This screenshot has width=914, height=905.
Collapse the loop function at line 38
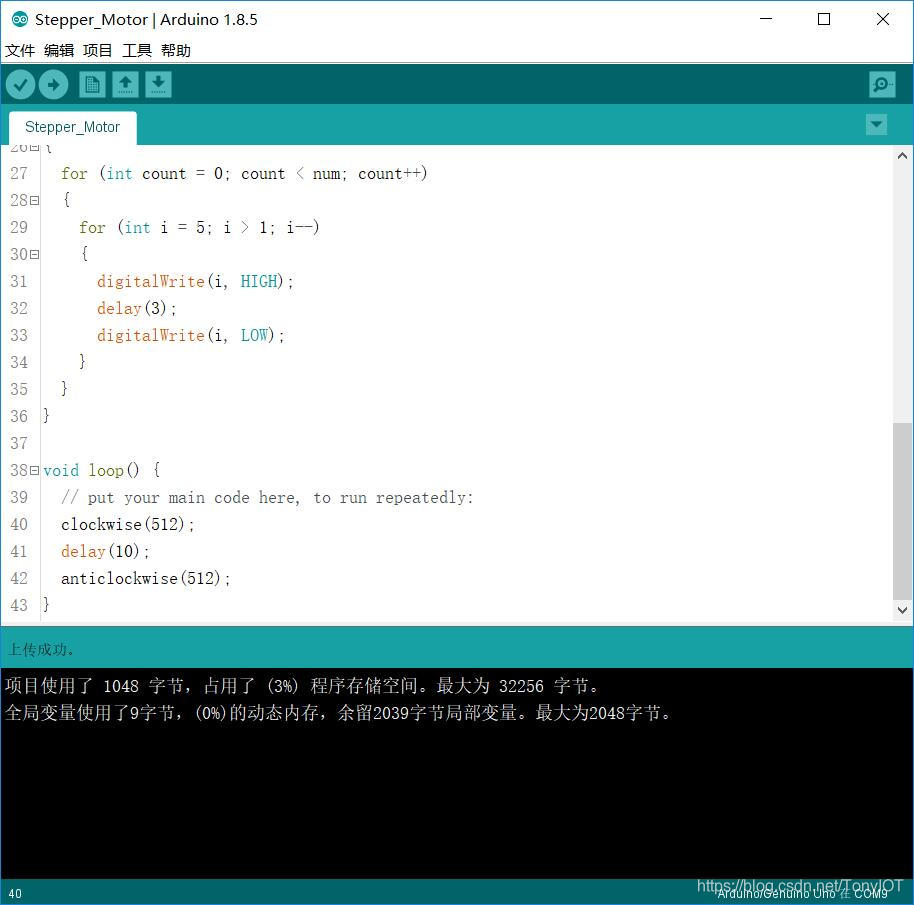tap(34, 470)
